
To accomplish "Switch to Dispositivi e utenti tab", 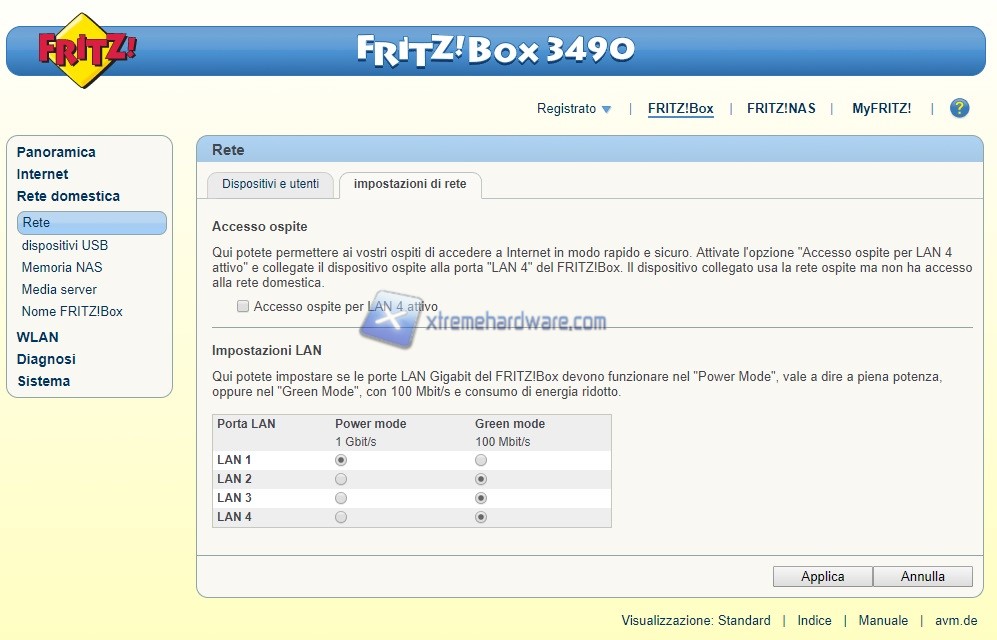I will [270, 184].
